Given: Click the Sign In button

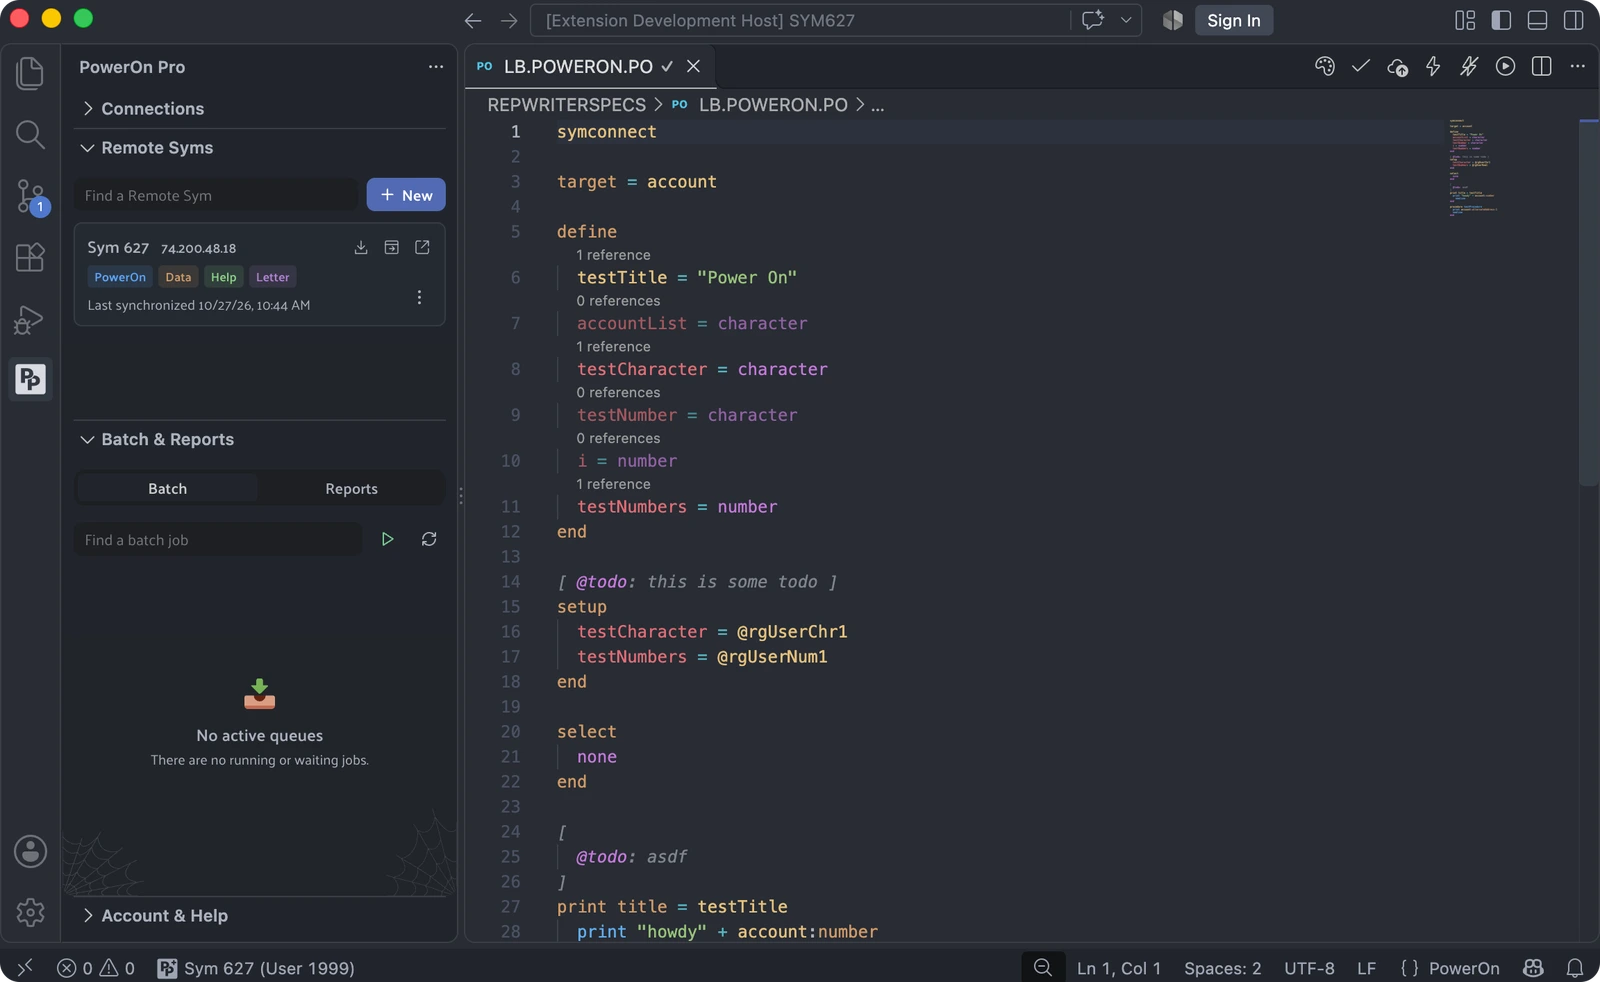Looking at the screenshot, I should click(x=1233, y=20).
